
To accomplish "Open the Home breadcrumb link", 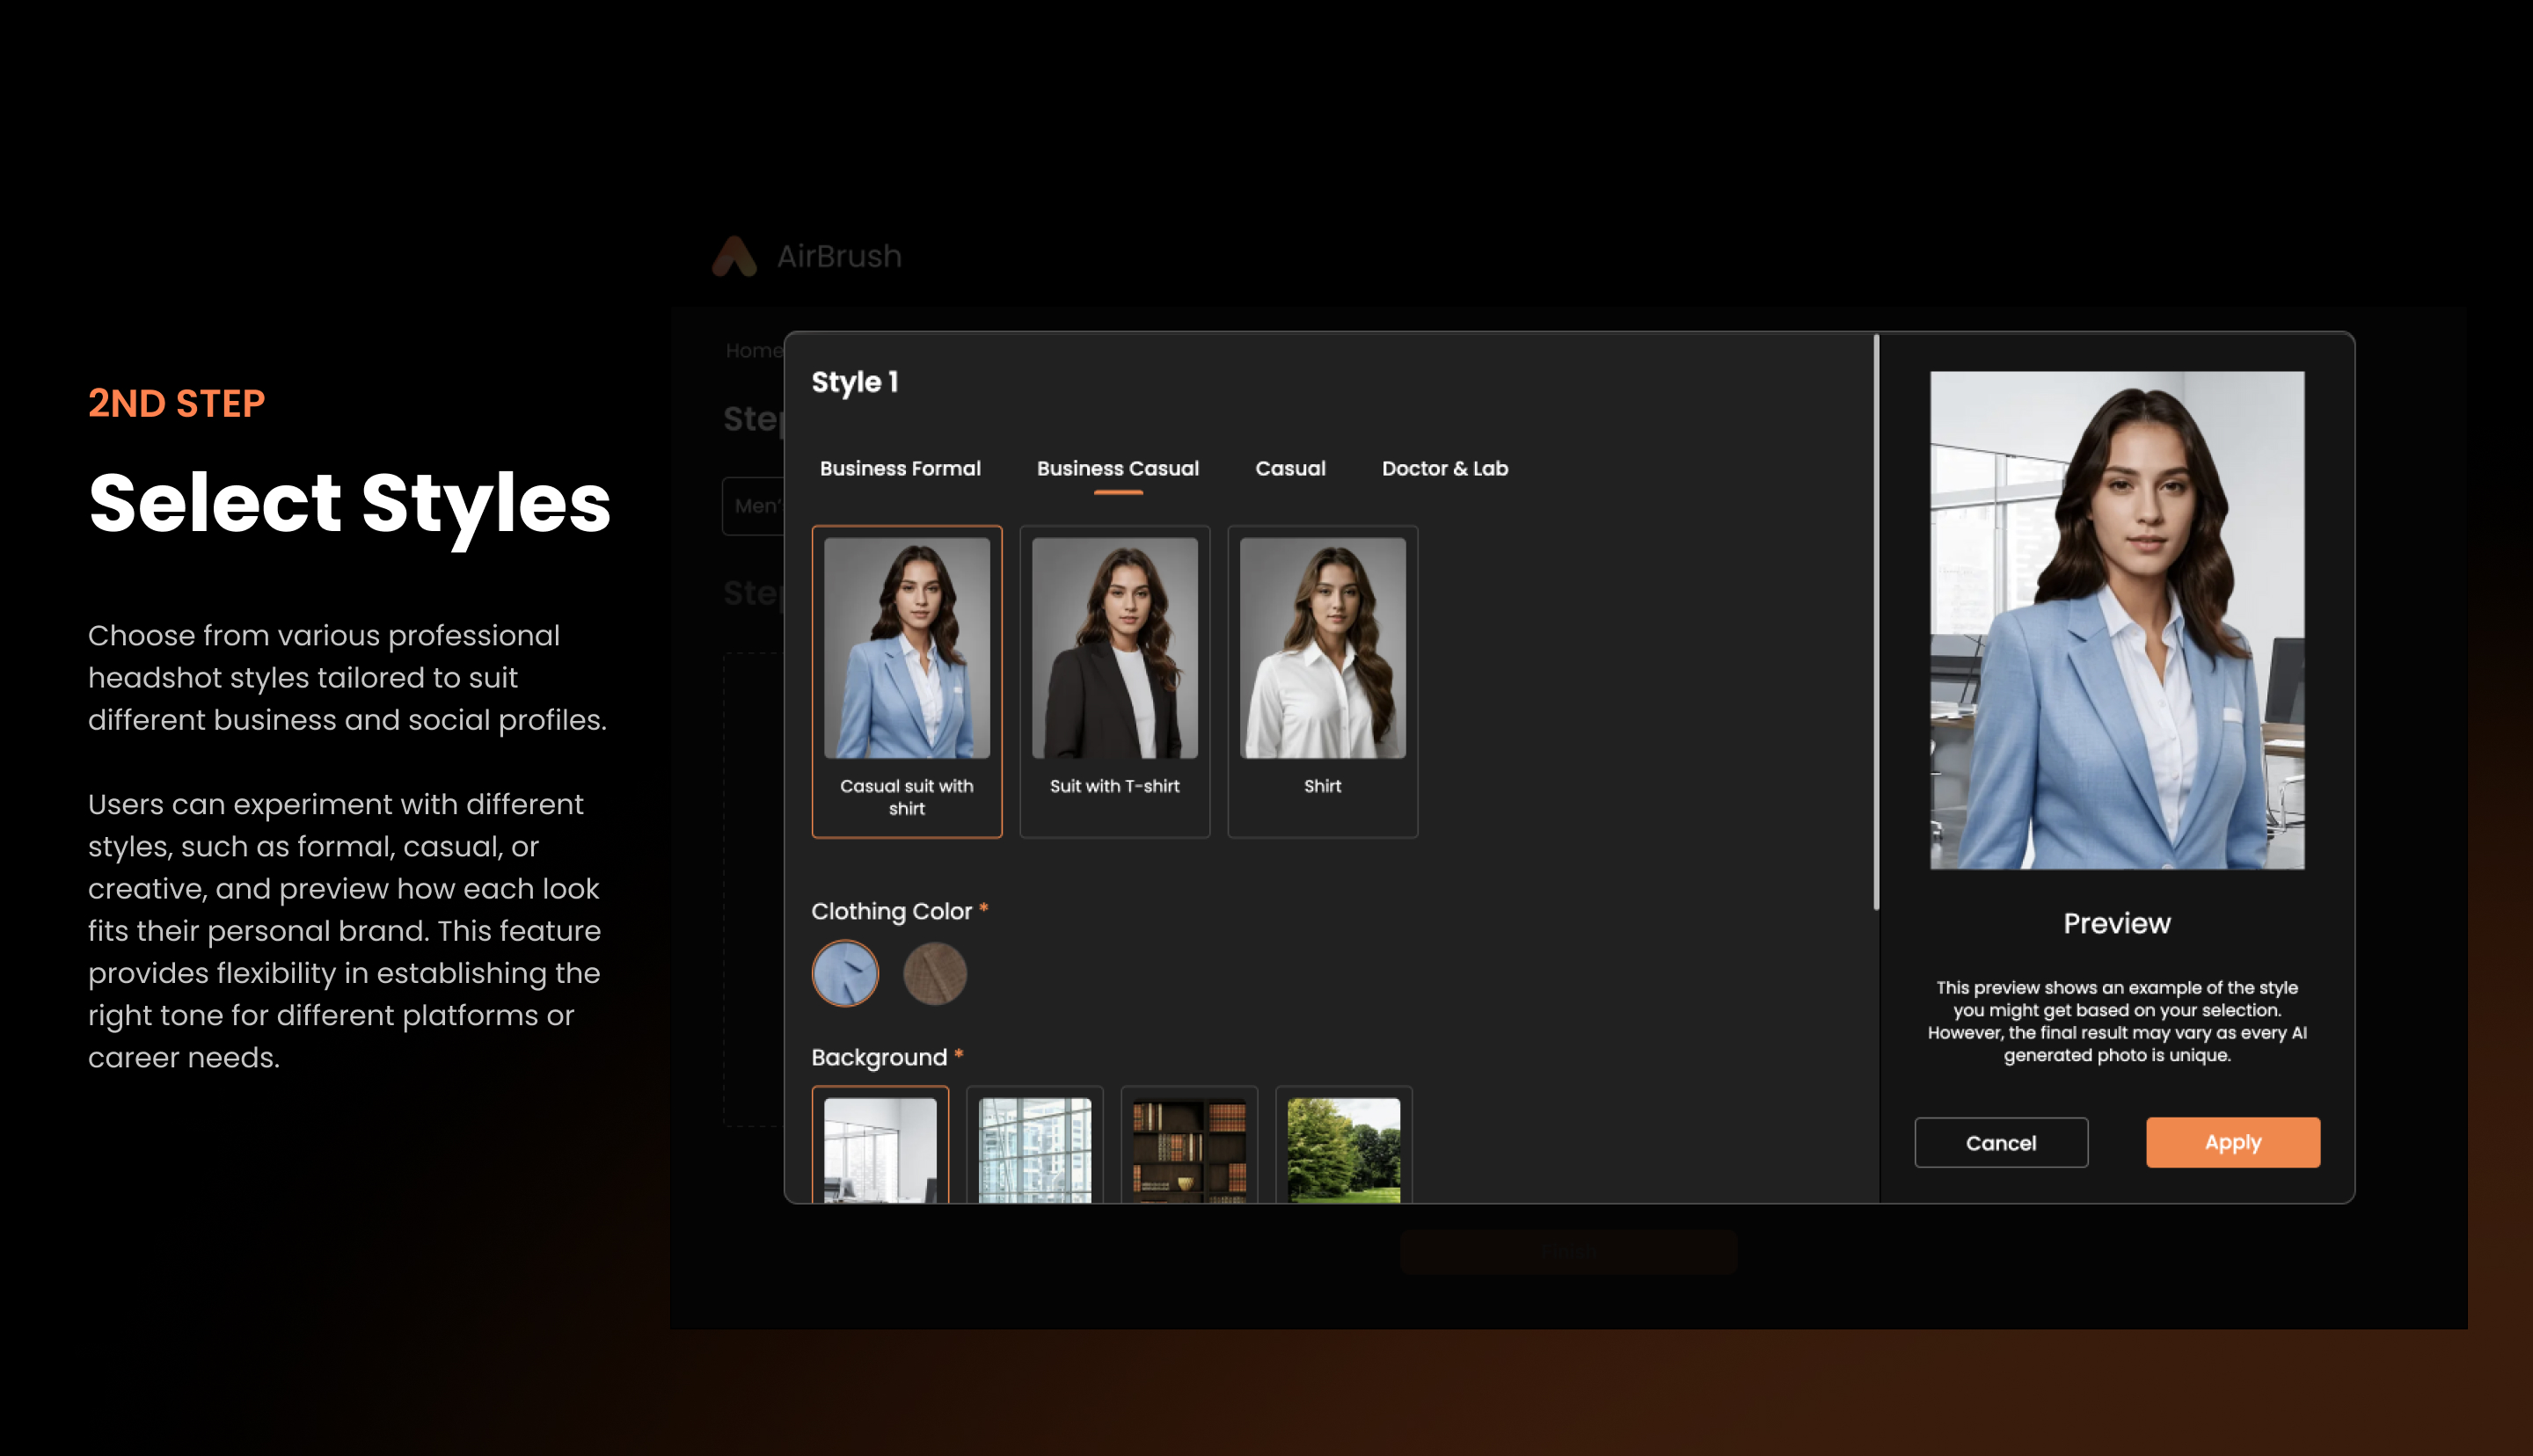I will coord(754,350).
